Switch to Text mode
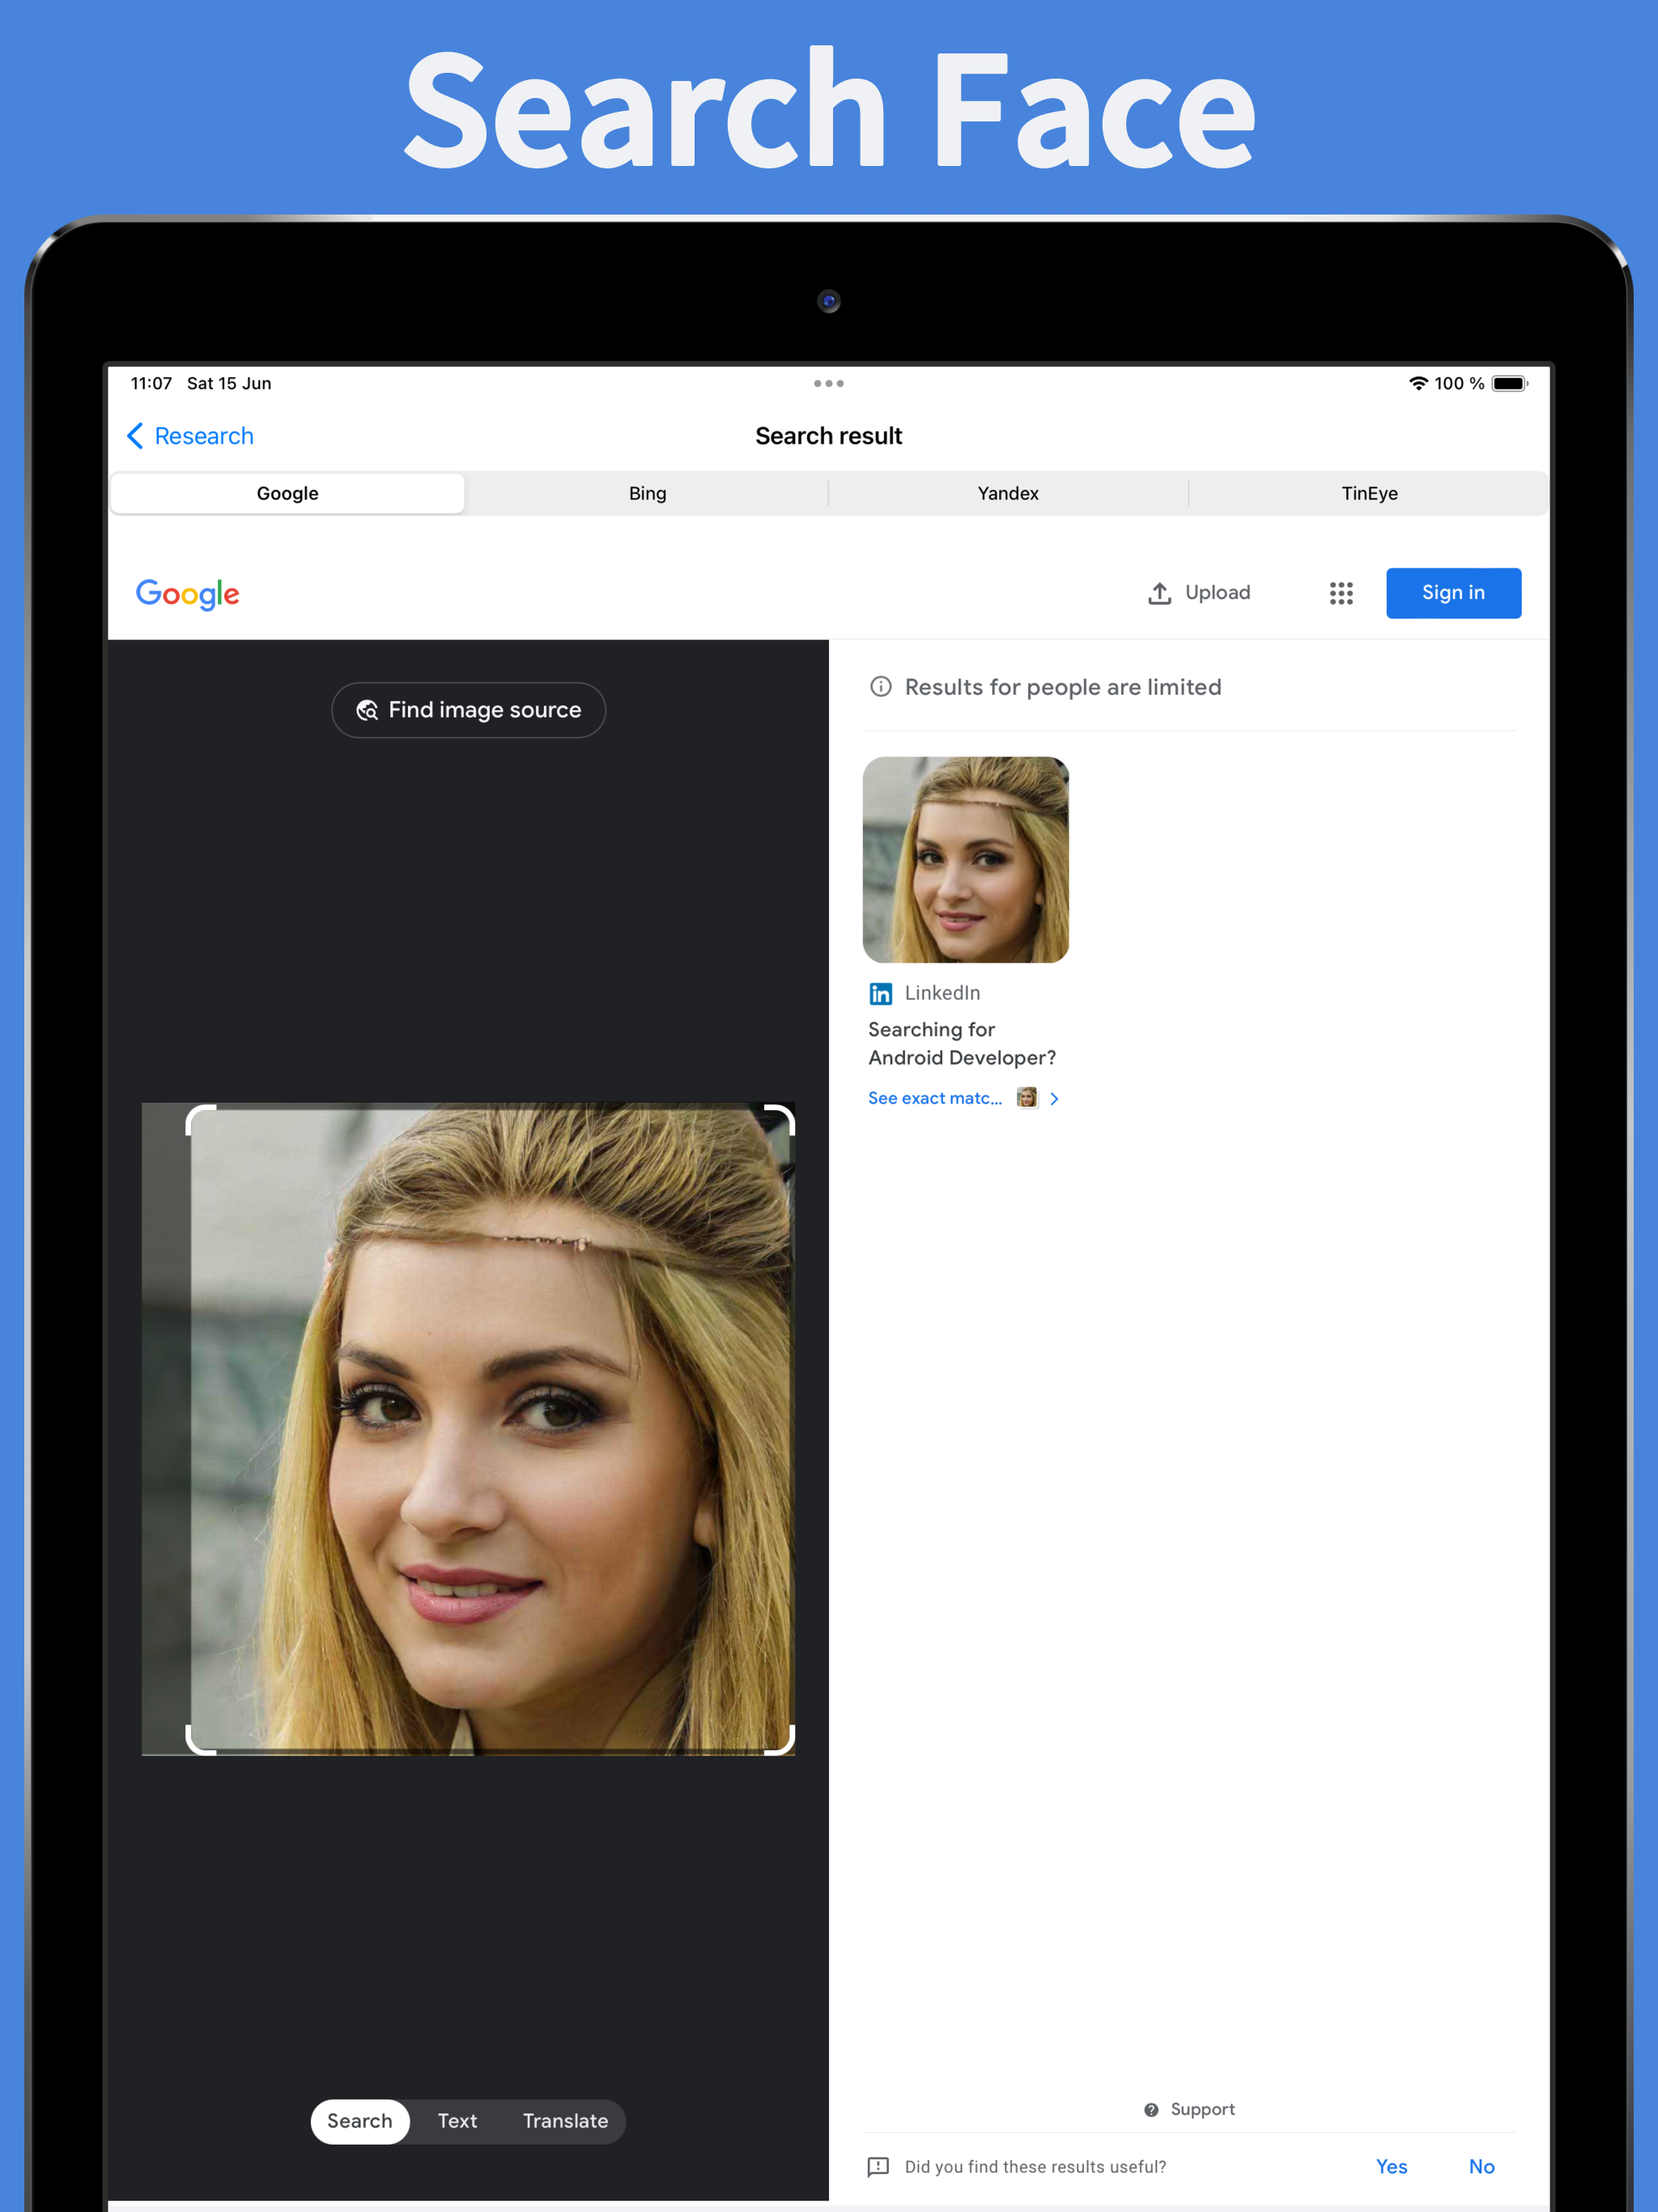The width and height of the screenshot is (1658, 2212). click(457, 2121)
